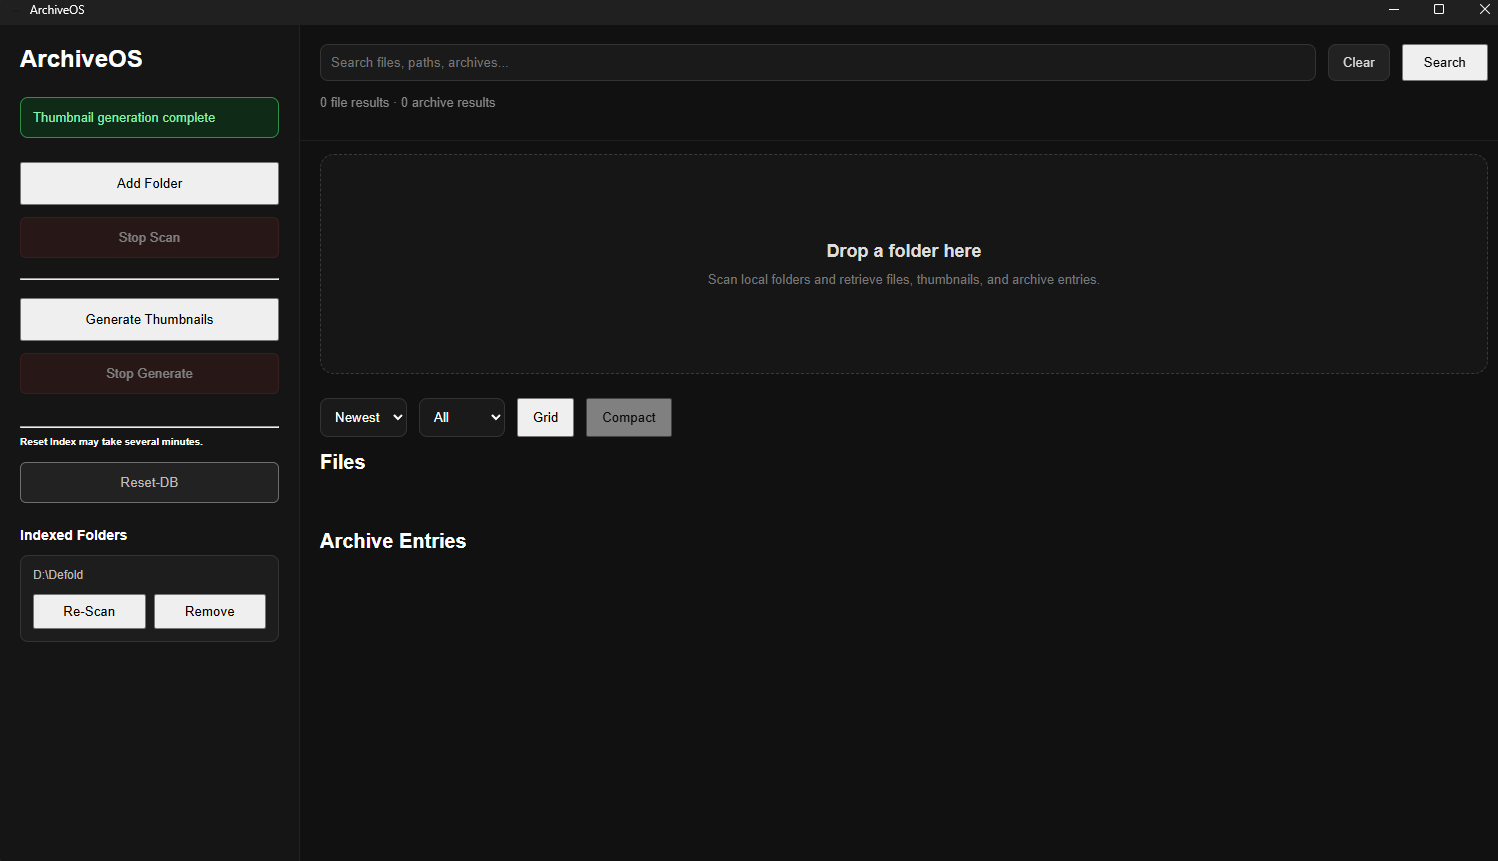The image size is (1498, 861).
Task: Click the Thumbnail generation complete status
Action: coord(149,117)
